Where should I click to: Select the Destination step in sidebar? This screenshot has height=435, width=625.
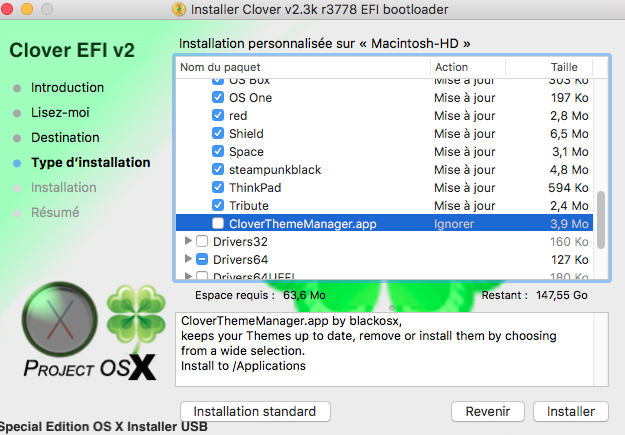(65, 138)
